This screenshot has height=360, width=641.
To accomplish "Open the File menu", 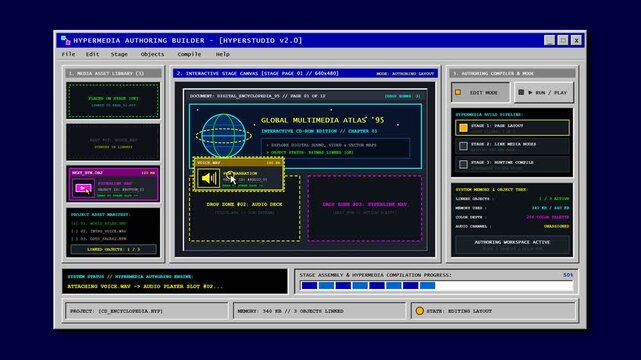I will point(68,54).
